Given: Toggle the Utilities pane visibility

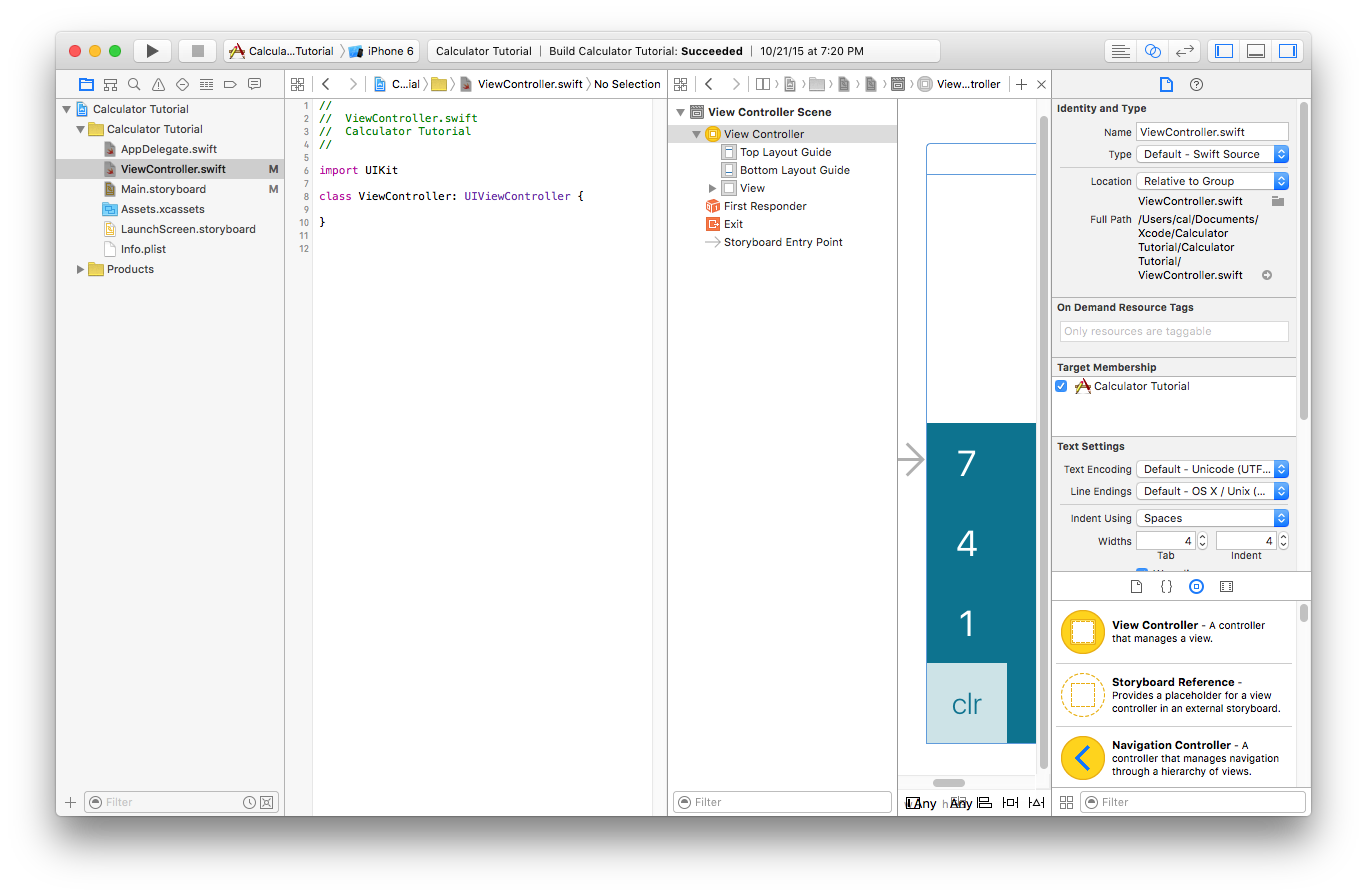Looking at the screenshot, I should tap(1287, 51).
